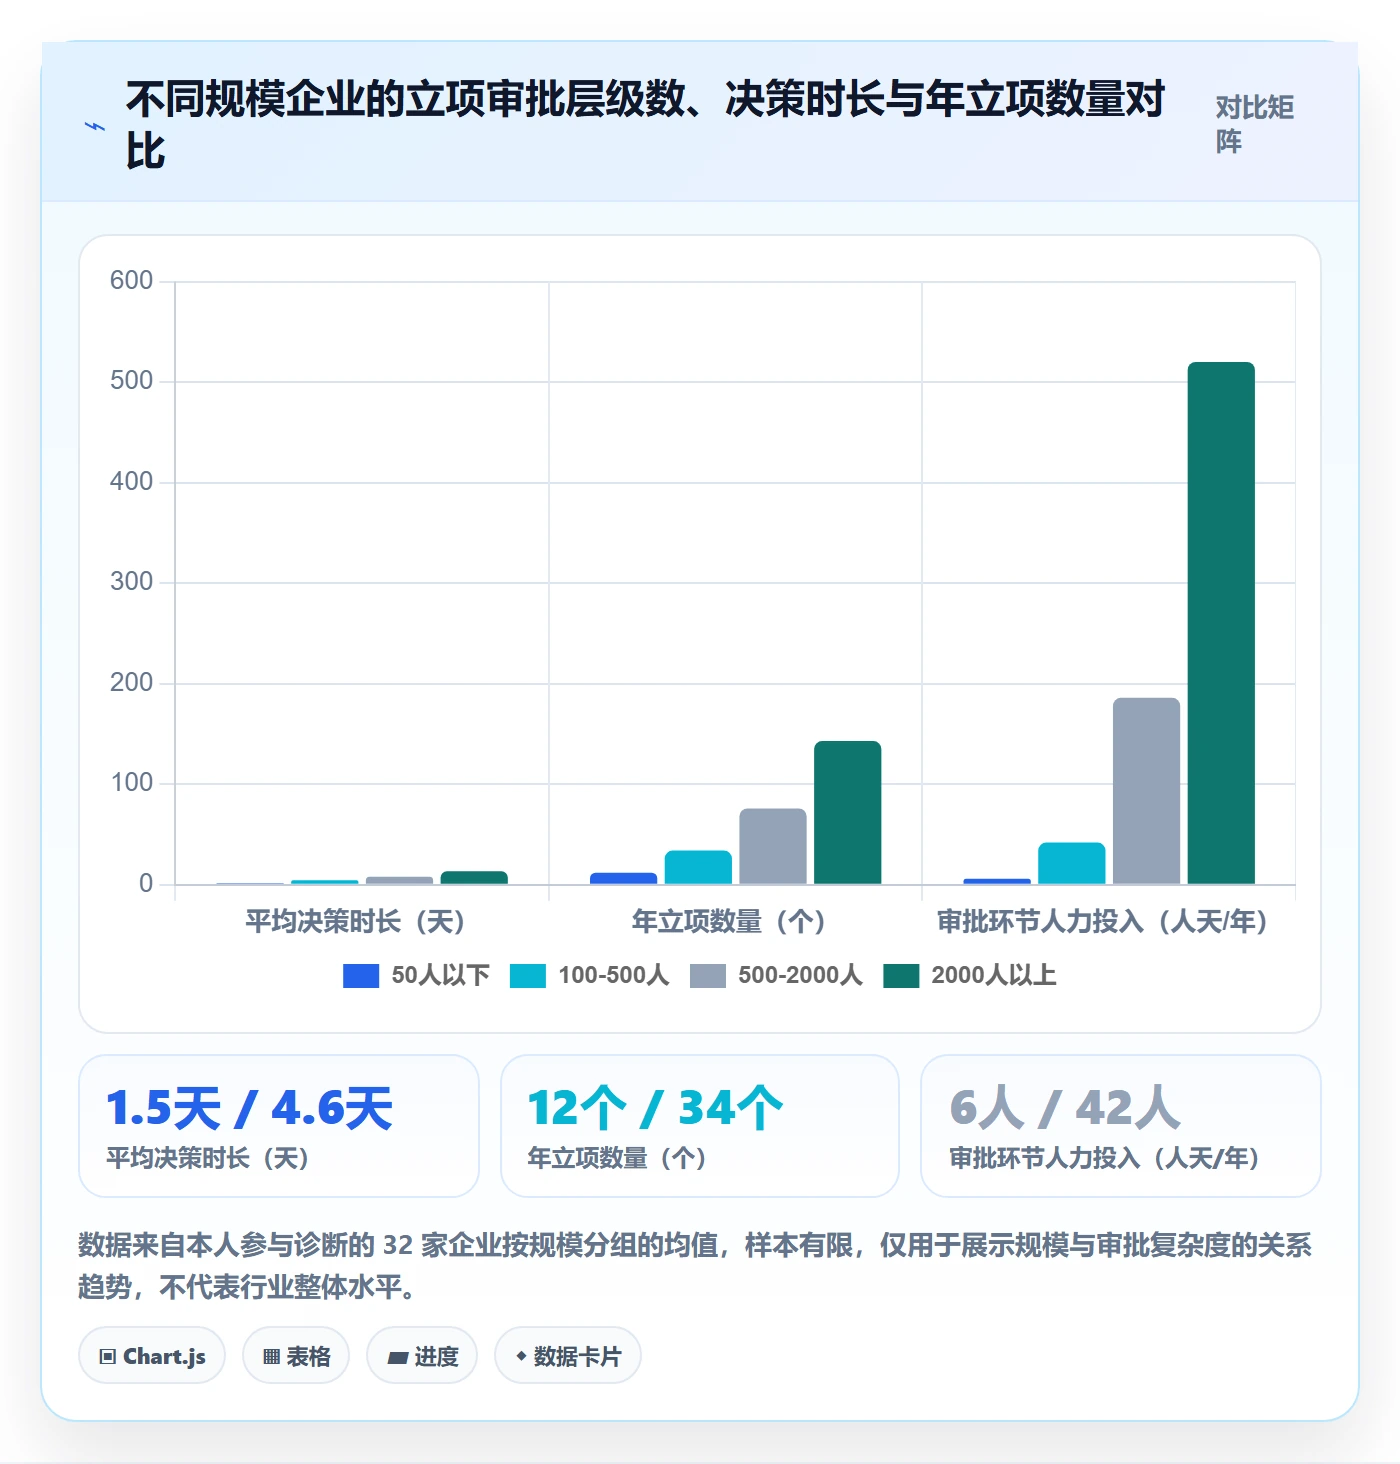Click the 300 y-axis tick label
Image resolution: width=1400 pixels, height=1464 pixels.
[131, 582]
